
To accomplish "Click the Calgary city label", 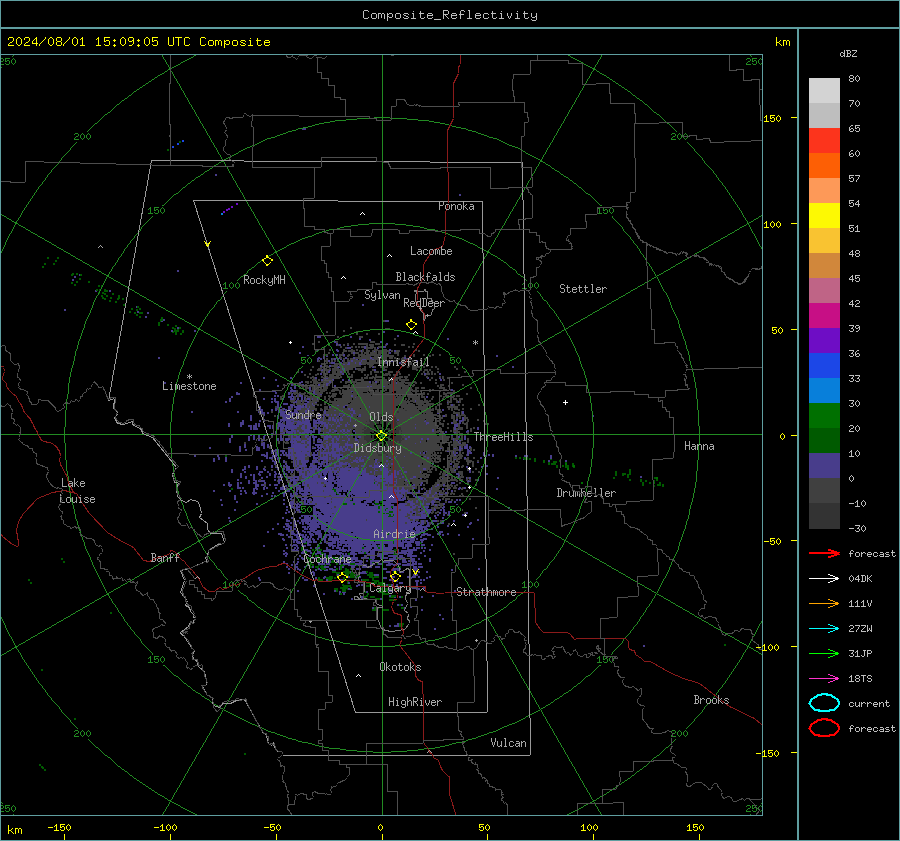I will 390,588.
